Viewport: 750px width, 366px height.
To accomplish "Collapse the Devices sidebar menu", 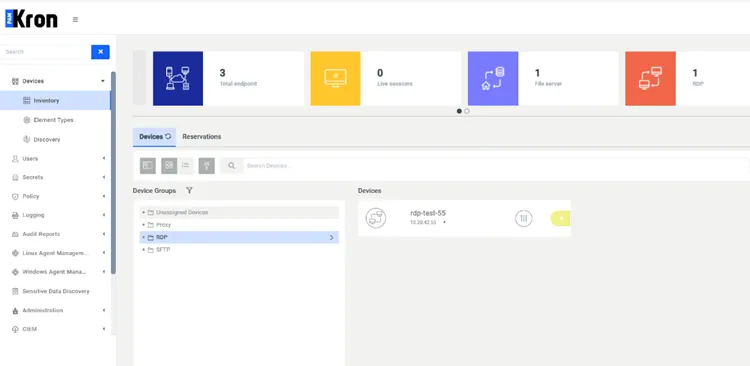I will pyautogui.click(x=55, y=81).
